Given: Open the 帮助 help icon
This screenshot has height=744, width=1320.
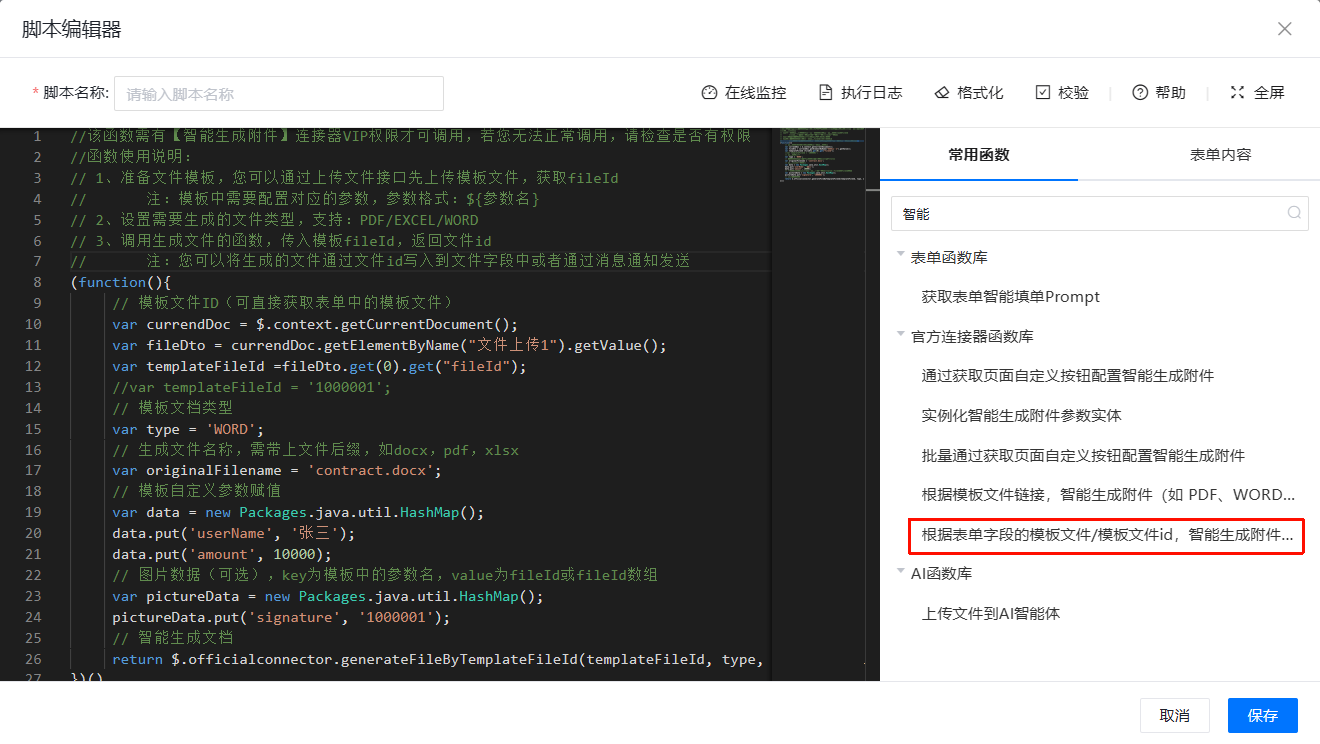Looking at the screenshot, I should point(1140,93).
